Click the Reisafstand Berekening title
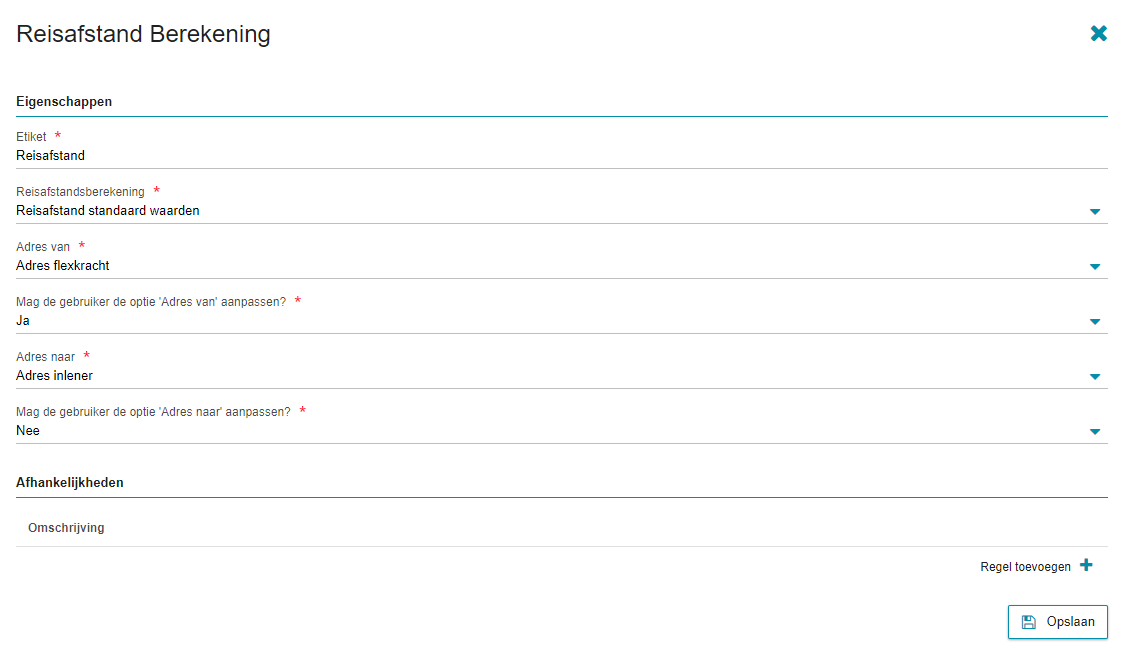This screenshot has width=1130, height=660. [143, 34]
